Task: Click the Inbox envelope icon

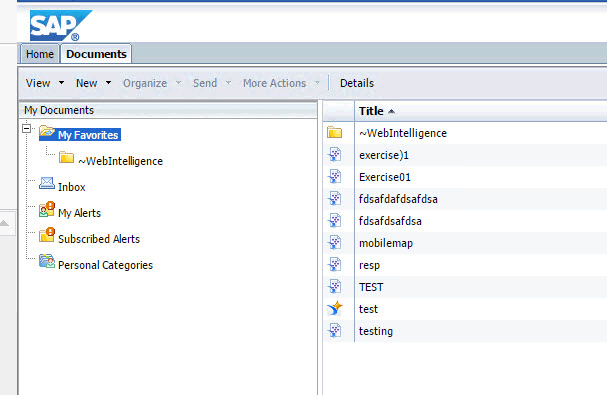Action: [x=47, y=184]
